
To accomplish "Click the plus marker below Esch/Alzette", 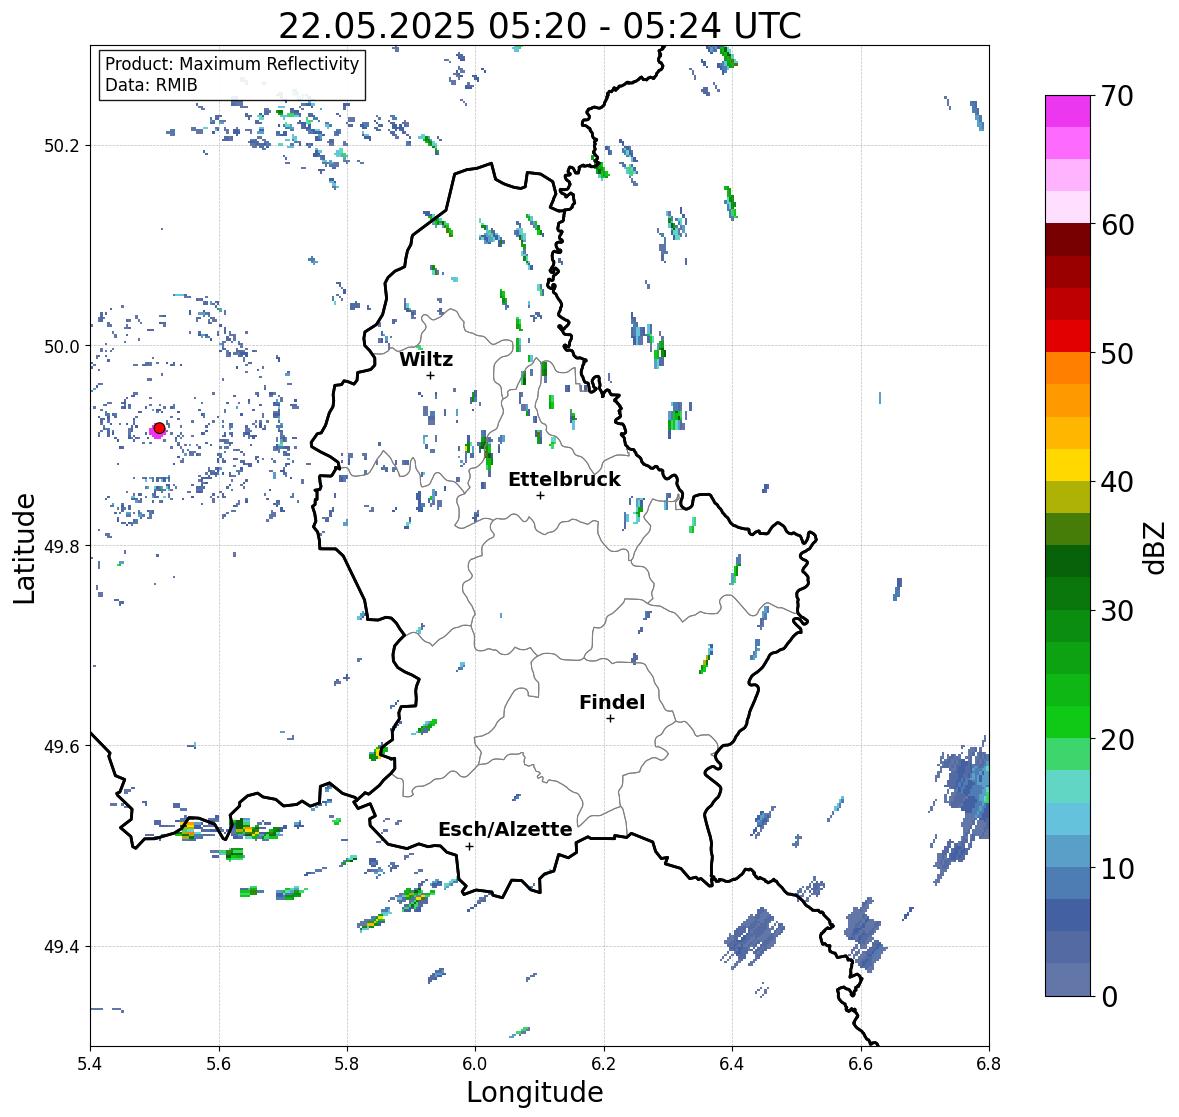I will click(x=469, y=846).
